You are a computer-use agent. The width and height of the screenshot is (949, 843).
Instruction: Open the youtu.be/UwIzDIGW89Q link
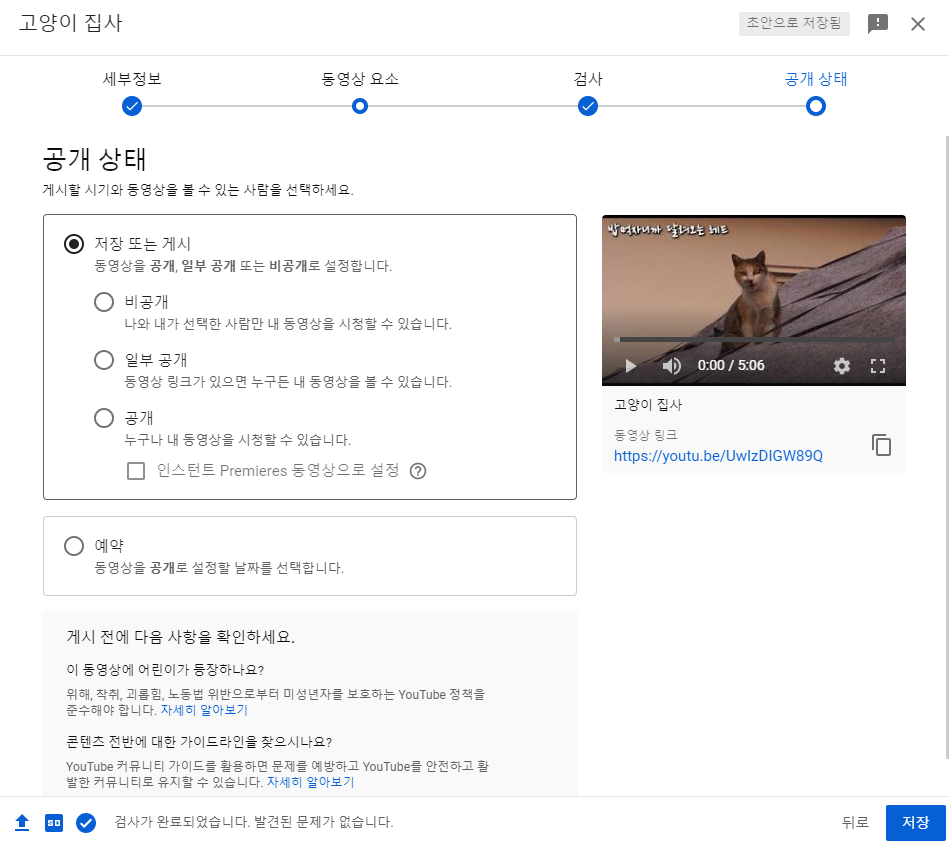[718, 456]
